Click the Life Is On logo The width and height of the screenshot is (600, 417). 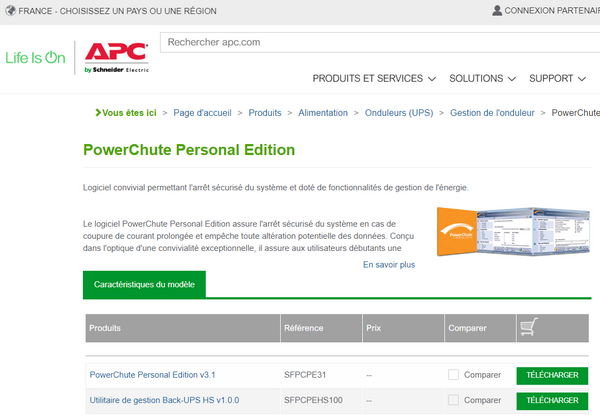click(35, 58)
